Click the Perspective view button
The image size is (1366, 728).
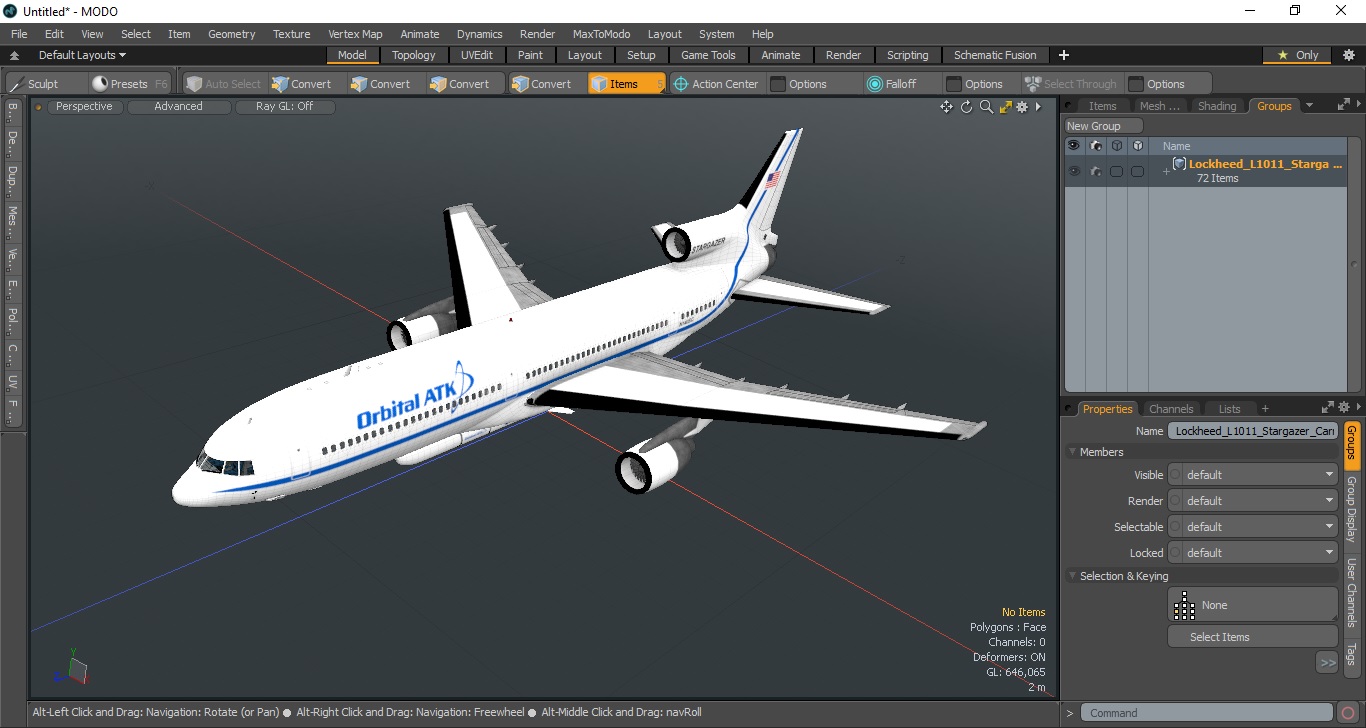(x=84, y=106)
